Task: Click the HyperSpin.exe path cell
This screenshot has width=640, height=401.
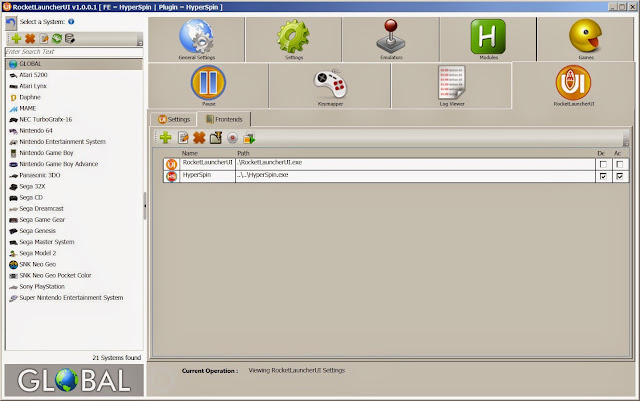Action: click(x=415, y=176)
